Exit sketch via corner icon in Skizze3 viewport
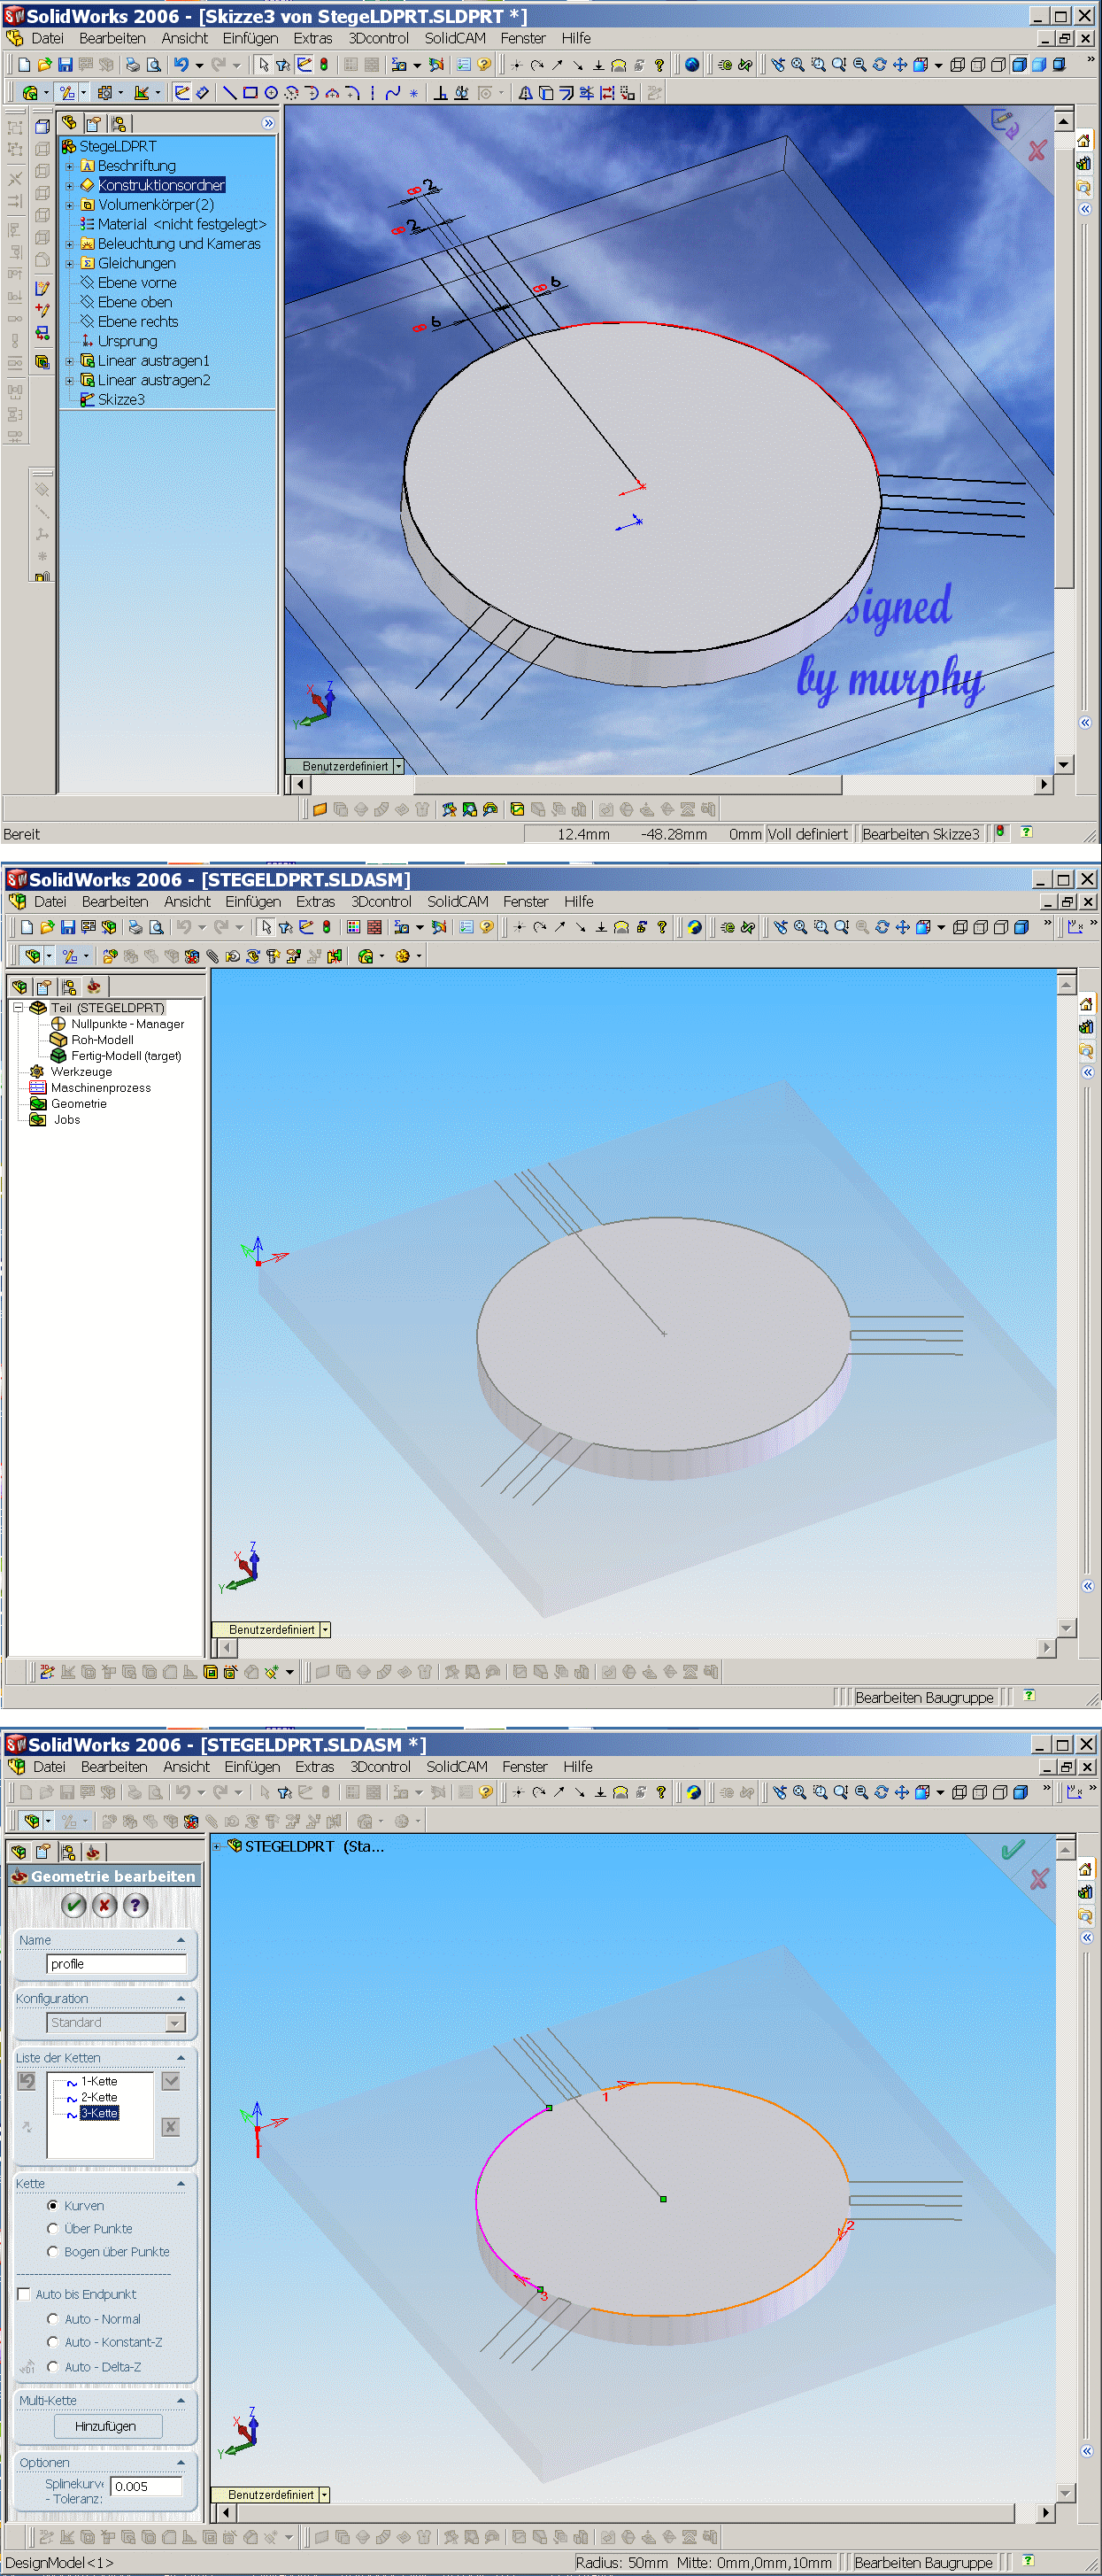 pyautogui.click(x=1004, y=123)
